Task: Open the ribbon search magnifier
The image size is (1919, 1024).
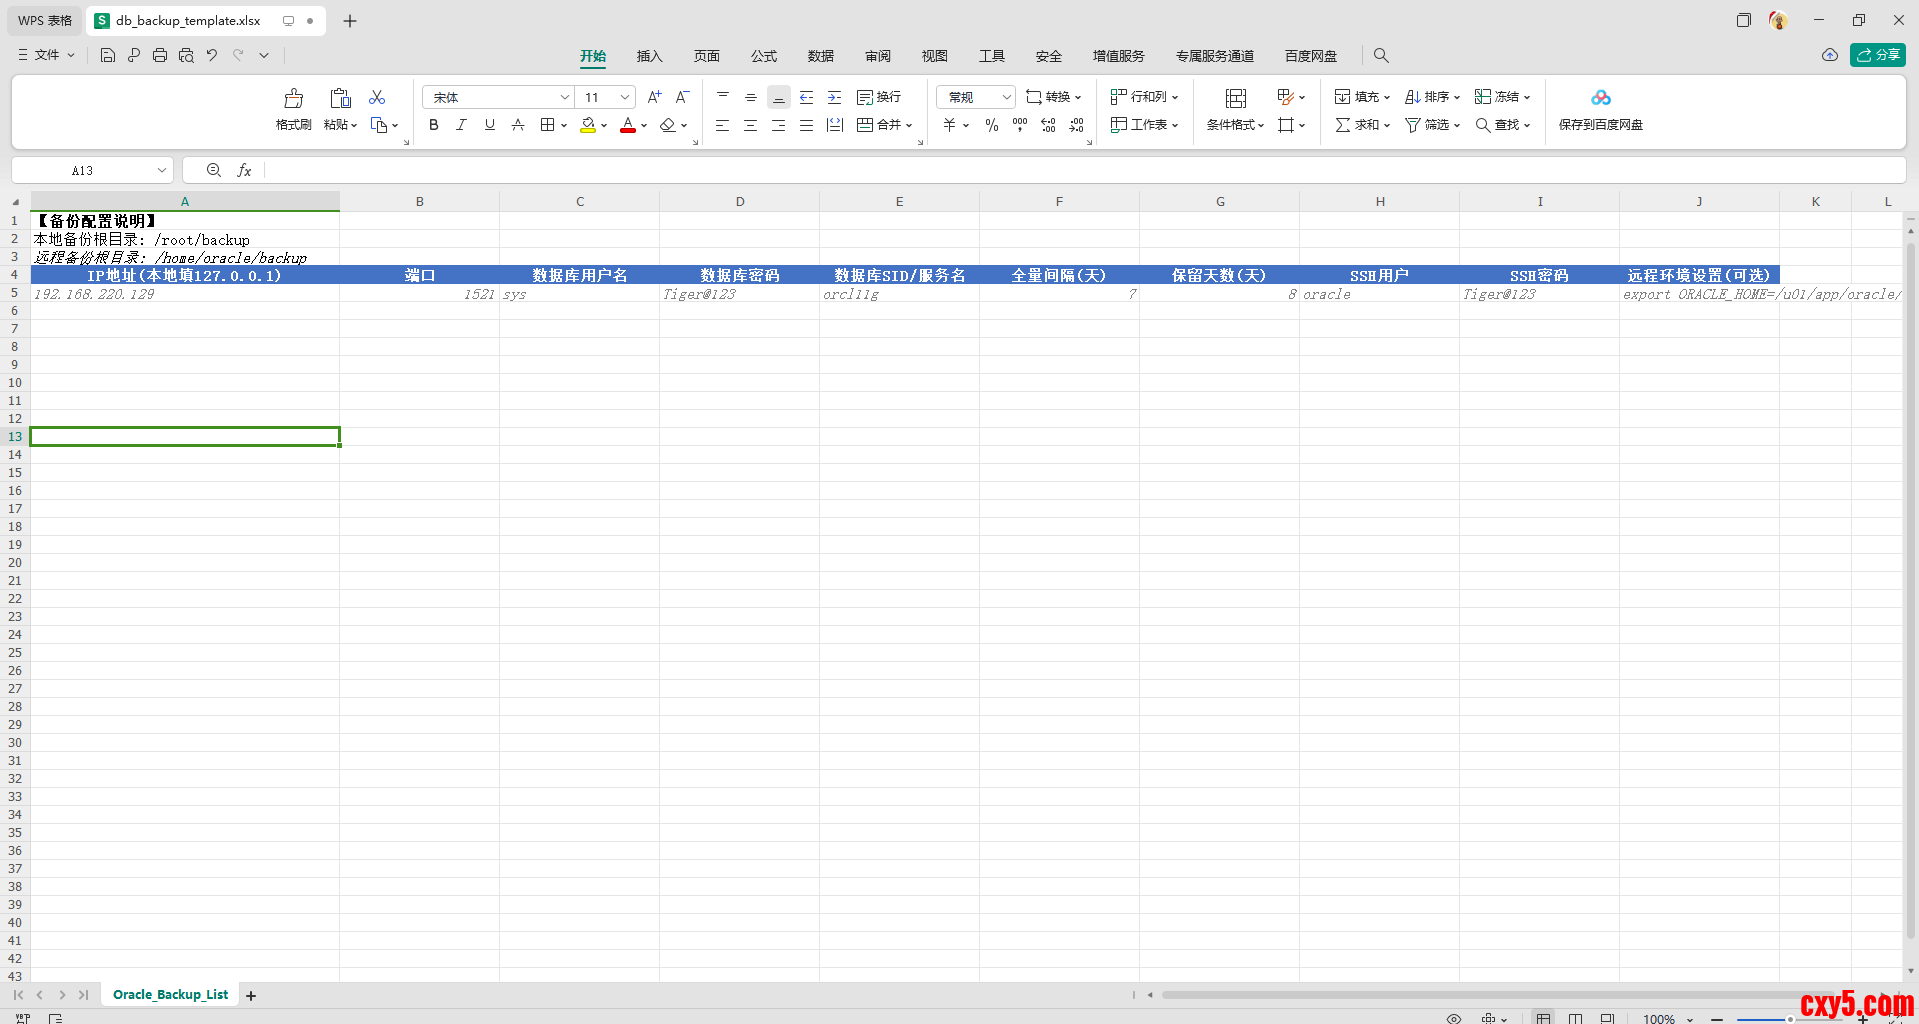Action: (1381, 55)
